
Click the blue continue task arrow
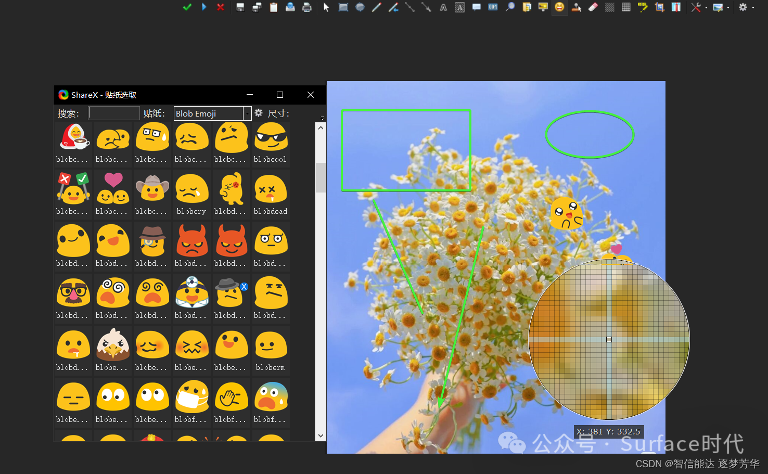tap(204, 7)
